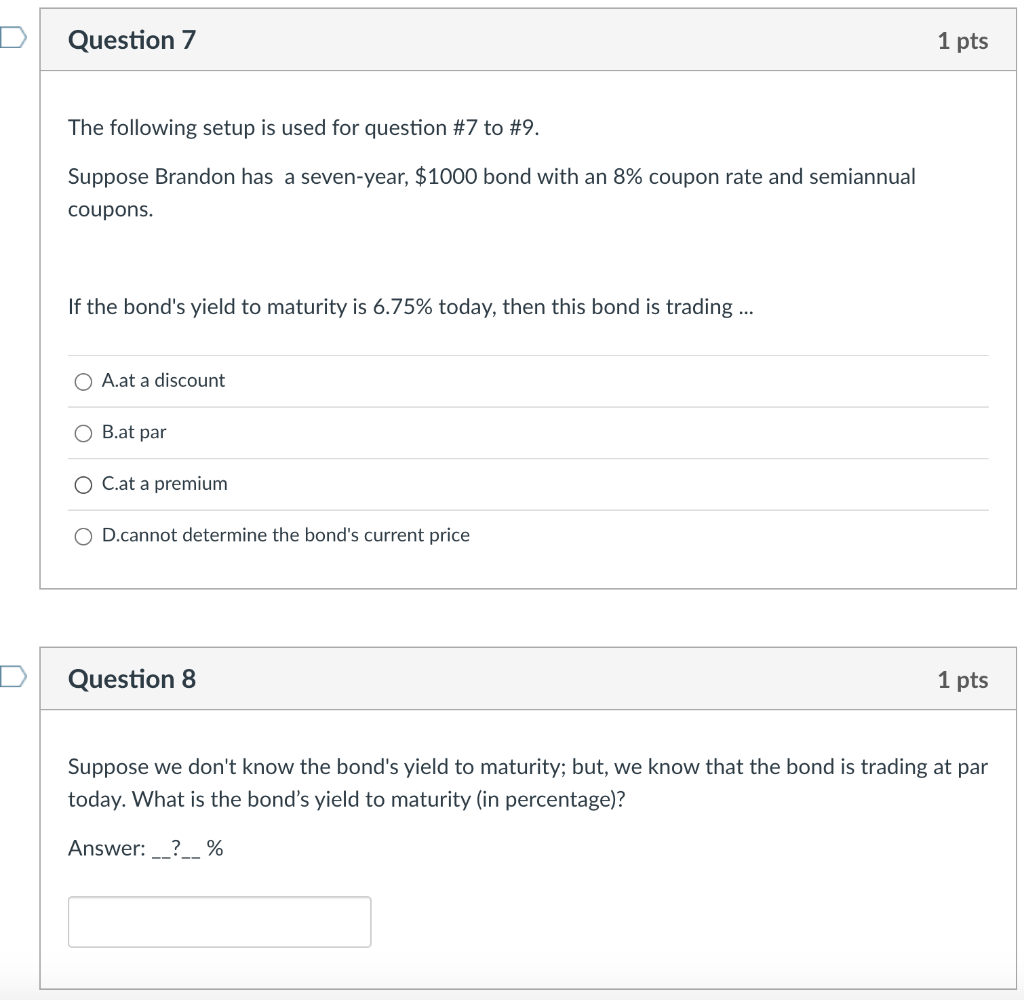This screenshot has height=1000, width=1024.
Task: Select answer C, at a premium
Action: pos(83,484)
